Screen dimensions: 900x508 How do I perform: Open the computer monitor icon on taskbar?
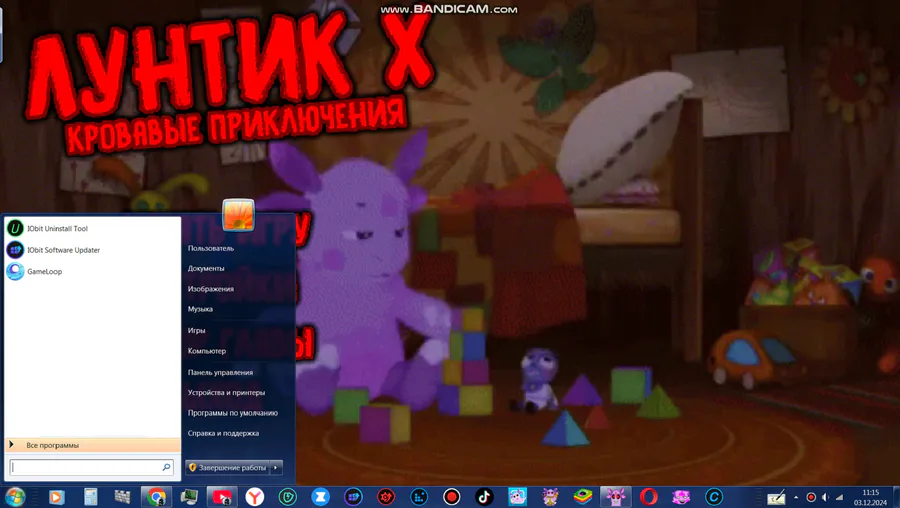pyautogui.click(x=188, y=497)
